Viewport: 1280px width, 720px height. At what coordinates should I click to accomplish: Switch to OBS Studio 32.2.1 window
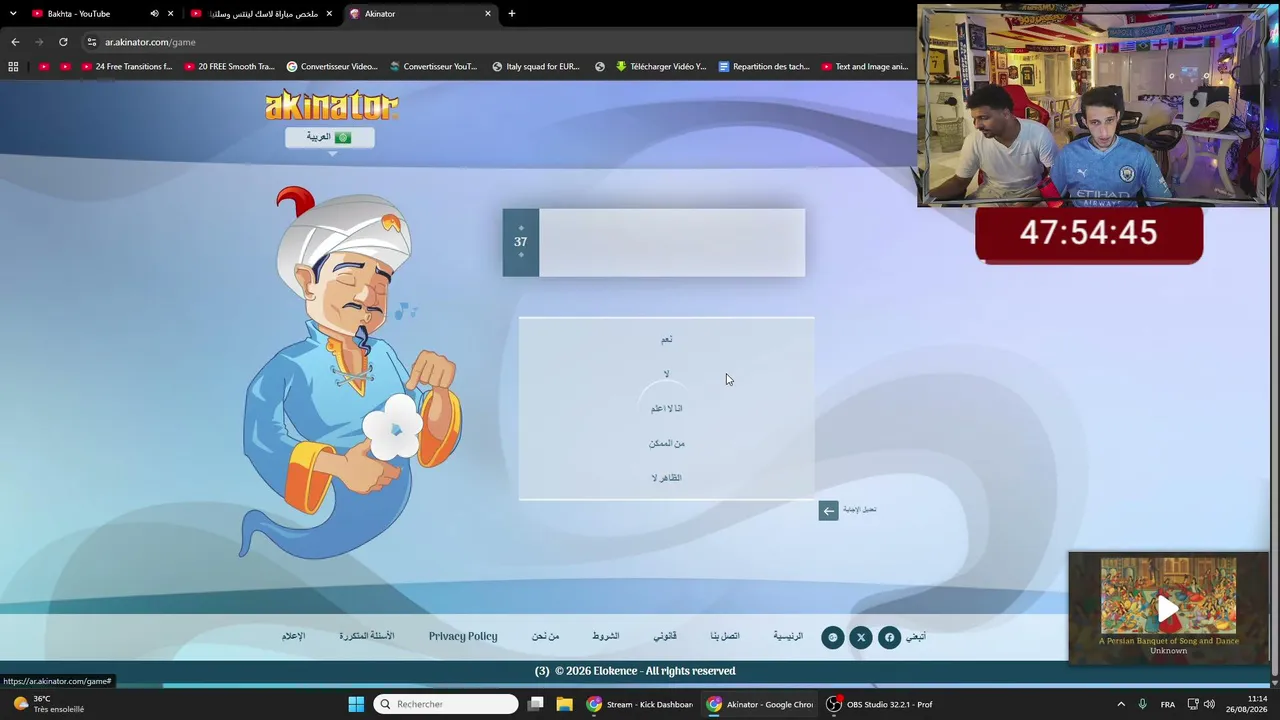click(880, 704)
